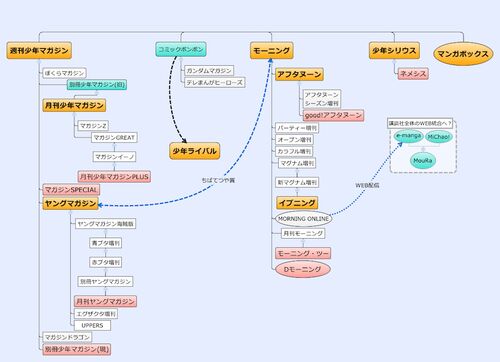Select the ネメシス pink node
The width and height of the screenshot is (500, 362).
pyautogui.click(x=413, y=74)
